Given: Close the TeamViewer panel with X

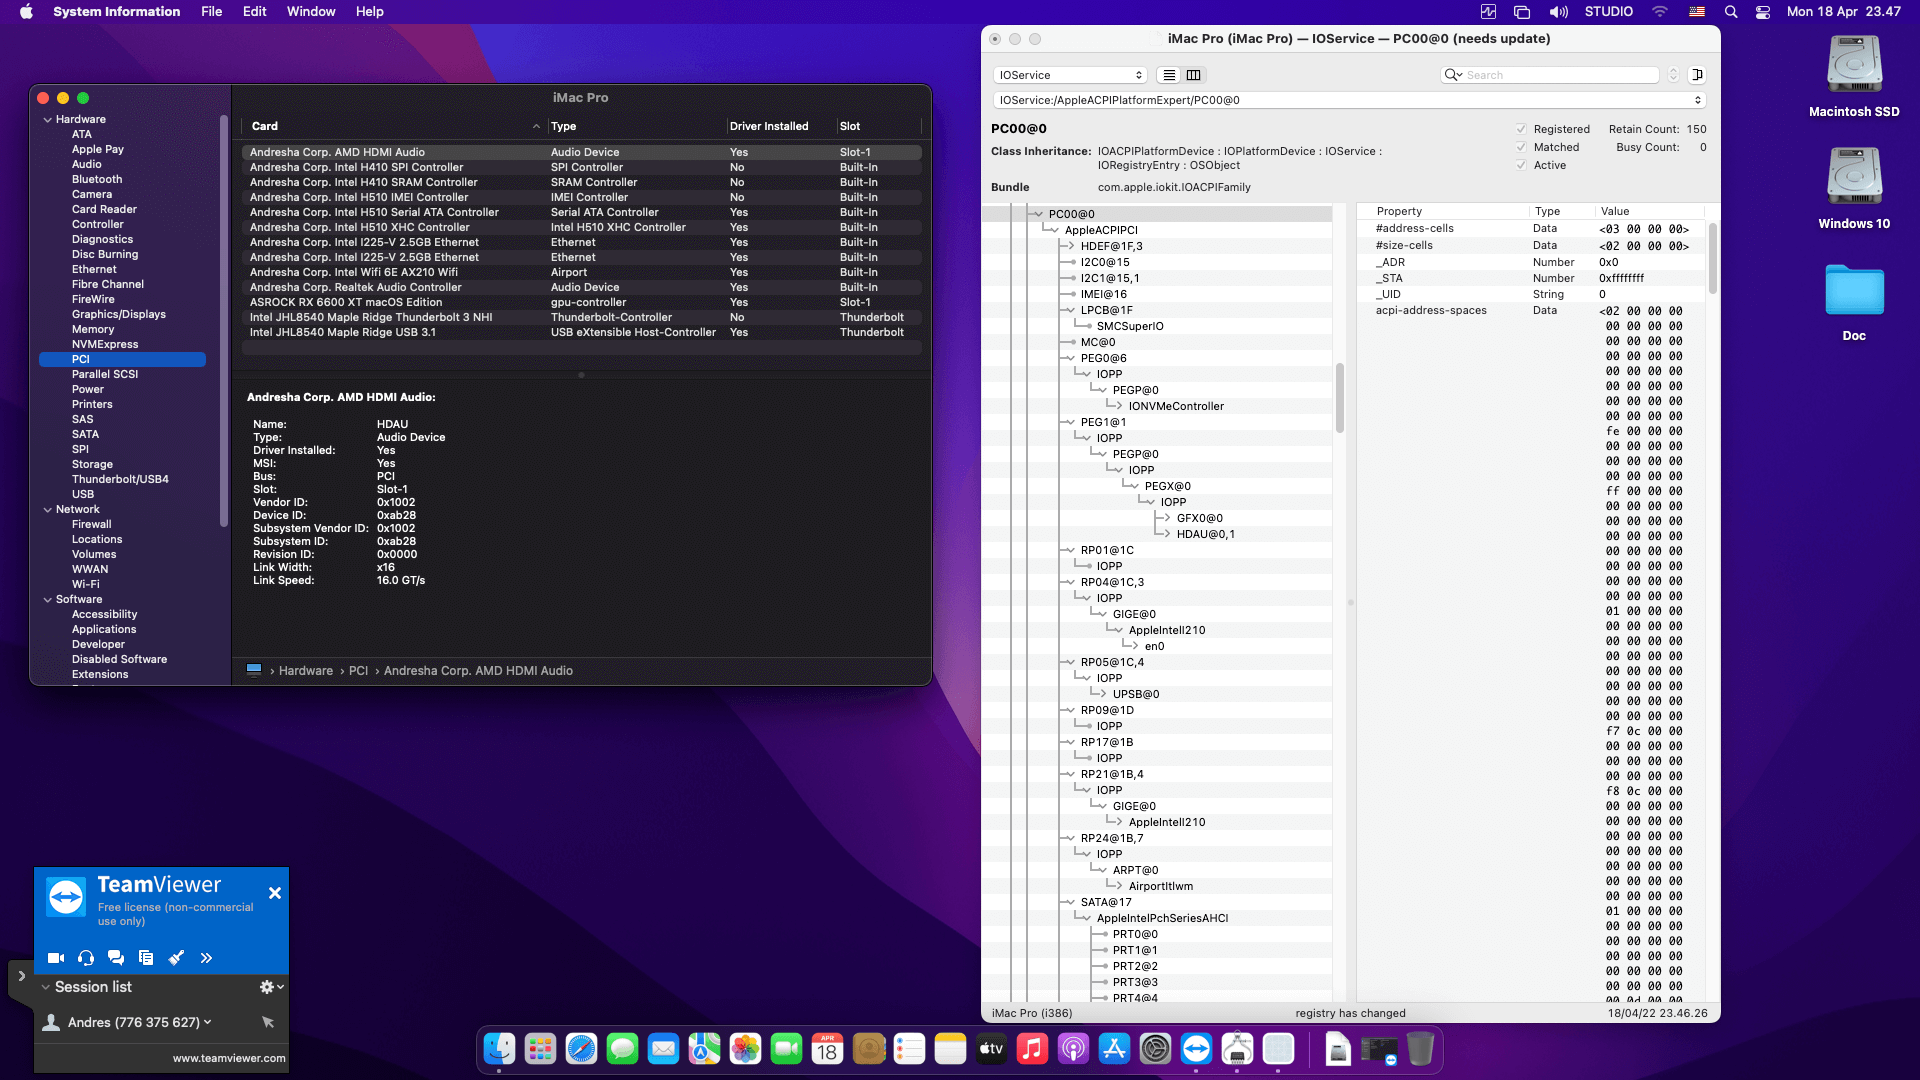Looking at the screenshot, I should tap(275, 893).
